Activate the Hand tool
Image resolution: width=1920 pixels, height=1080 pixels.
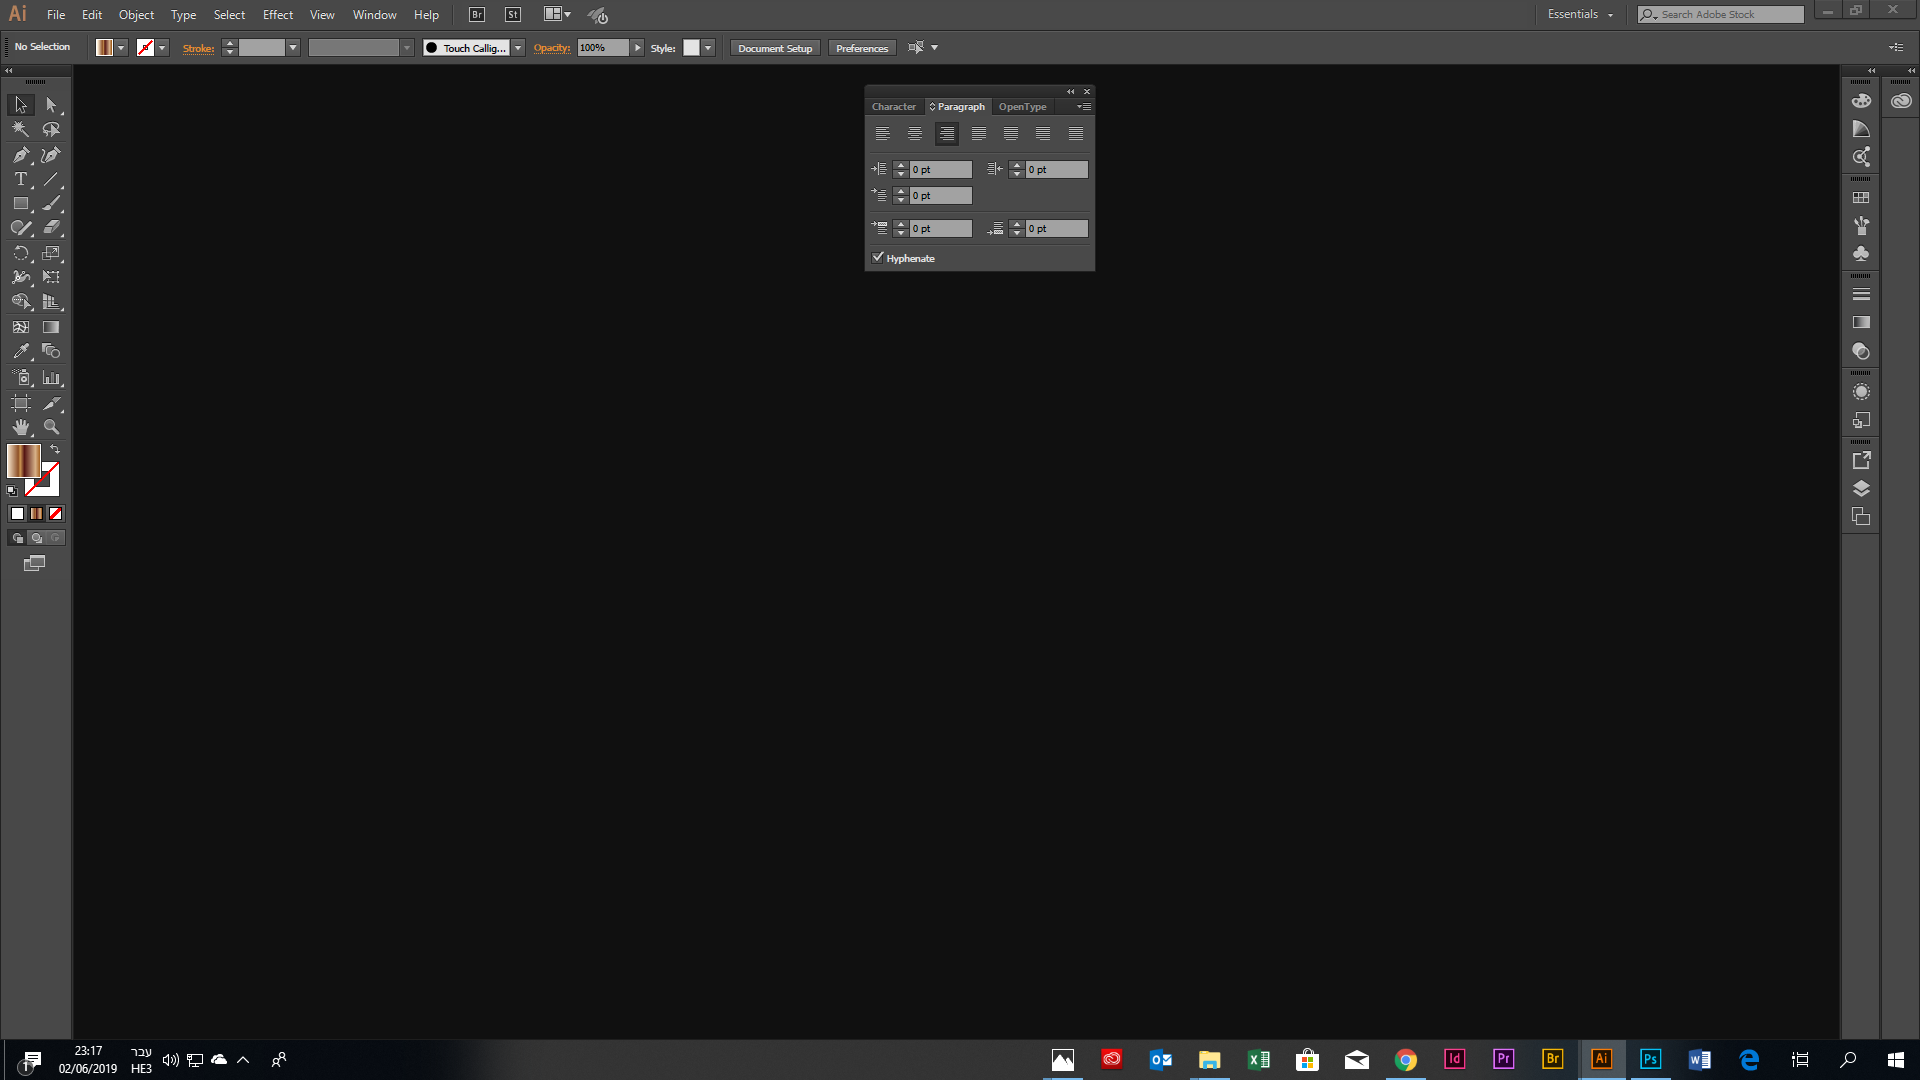tap(21, 426)
